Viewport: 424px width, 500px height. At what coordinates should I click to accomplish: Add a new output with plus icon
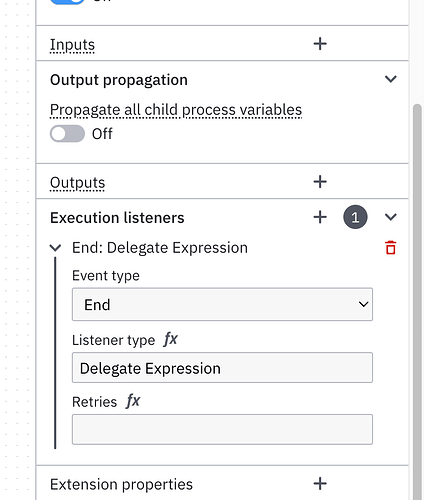click(x=320, y=182)
